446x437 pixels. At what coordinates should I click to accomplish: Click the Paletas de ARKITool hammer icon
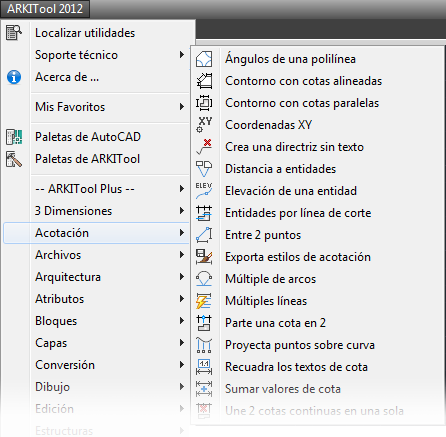(x=14, y=159)
